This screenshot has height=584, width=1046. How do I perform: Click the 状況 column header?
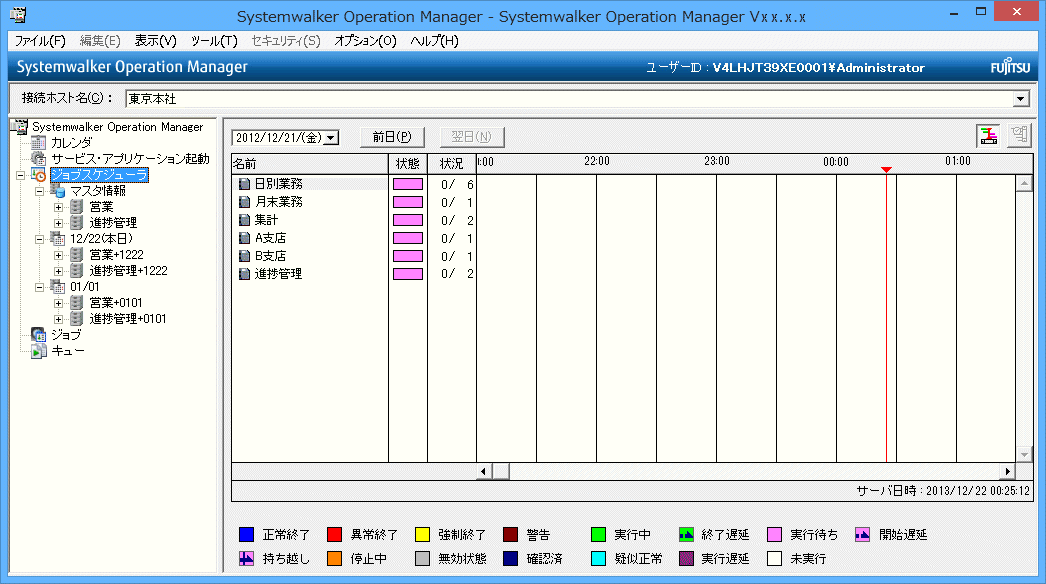point(452,164)
